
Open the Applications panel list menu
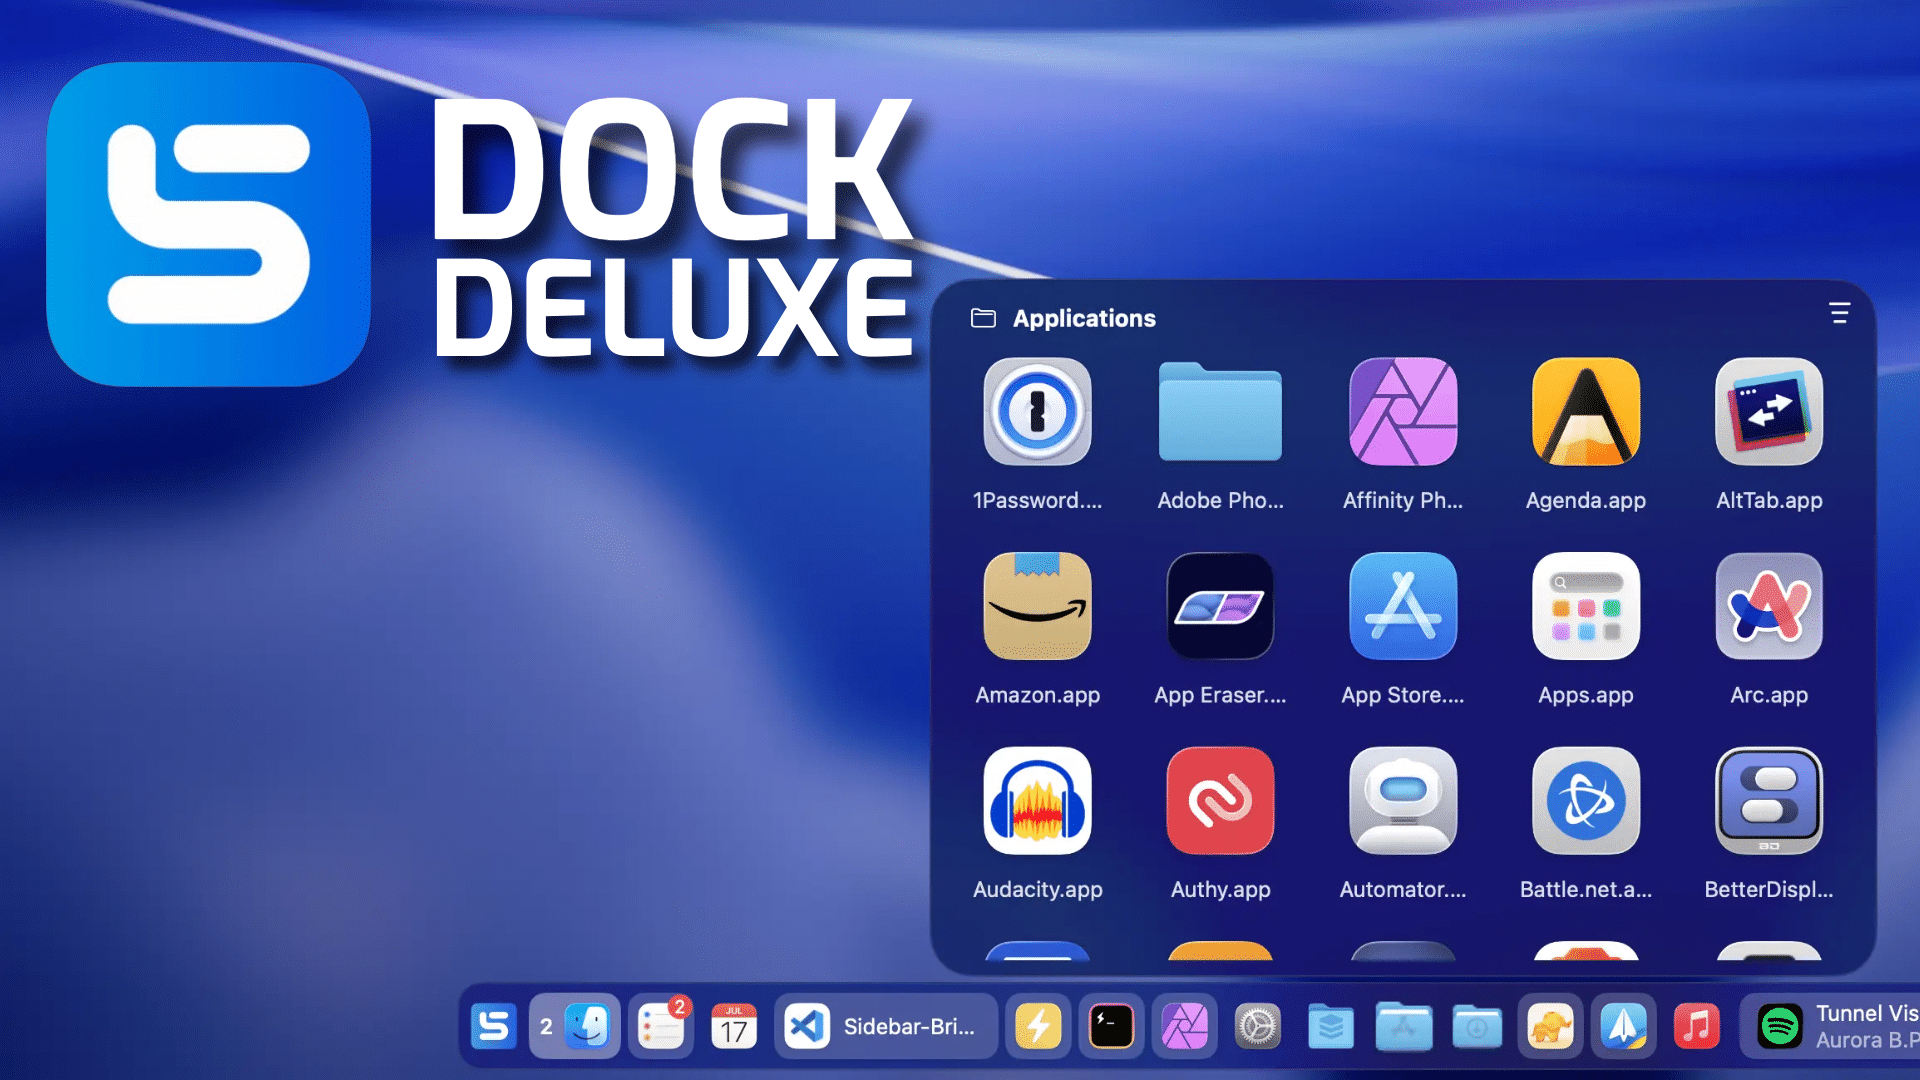[x=1839, y=314]
